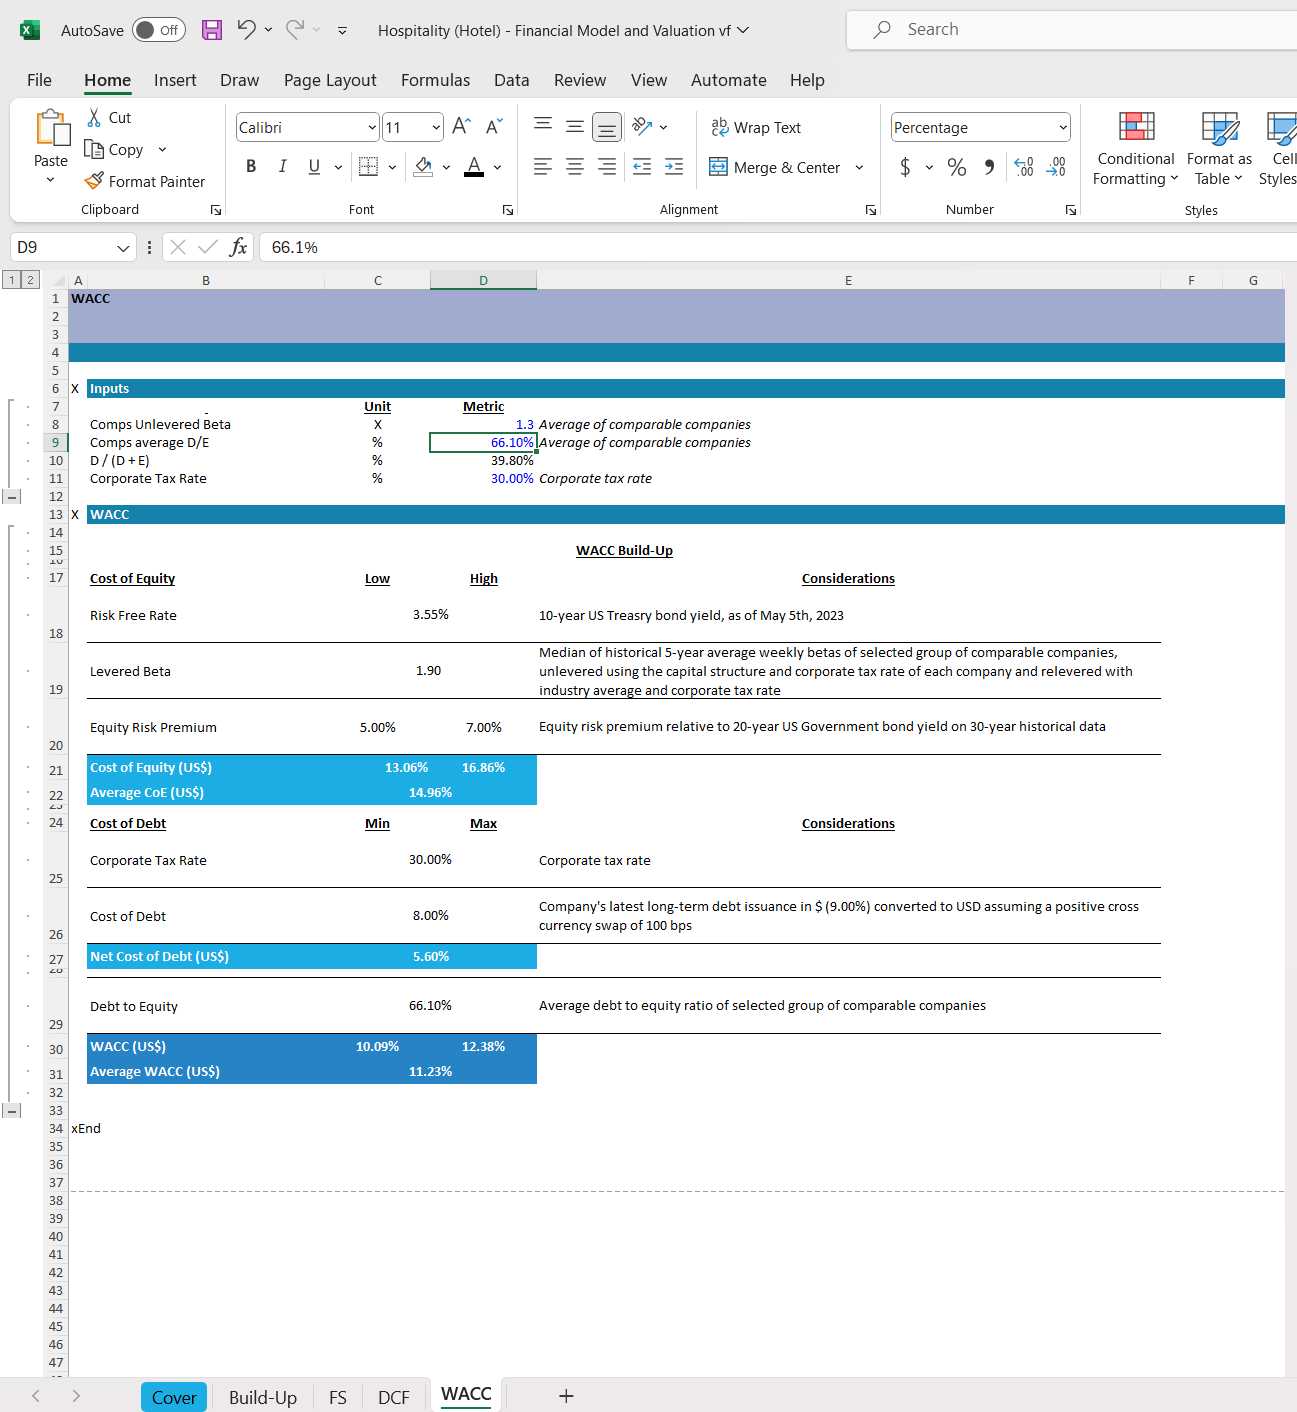
Task: Click the Merge & Center button
Action: (775, 167)
